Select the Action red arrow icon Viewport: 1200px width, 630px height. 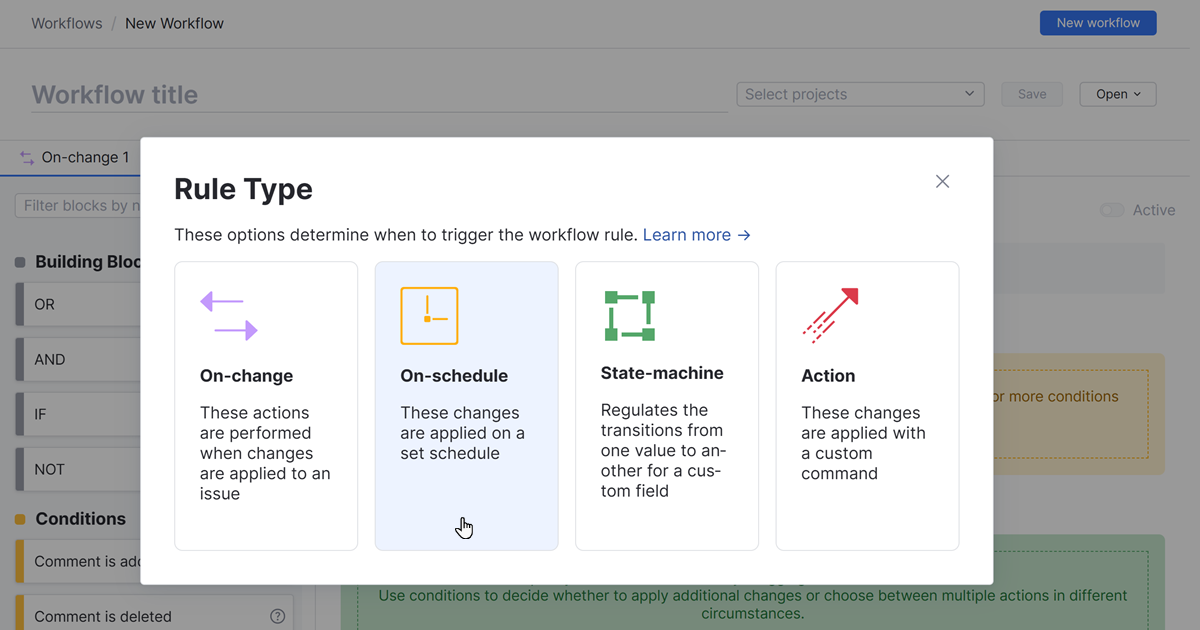829,315
